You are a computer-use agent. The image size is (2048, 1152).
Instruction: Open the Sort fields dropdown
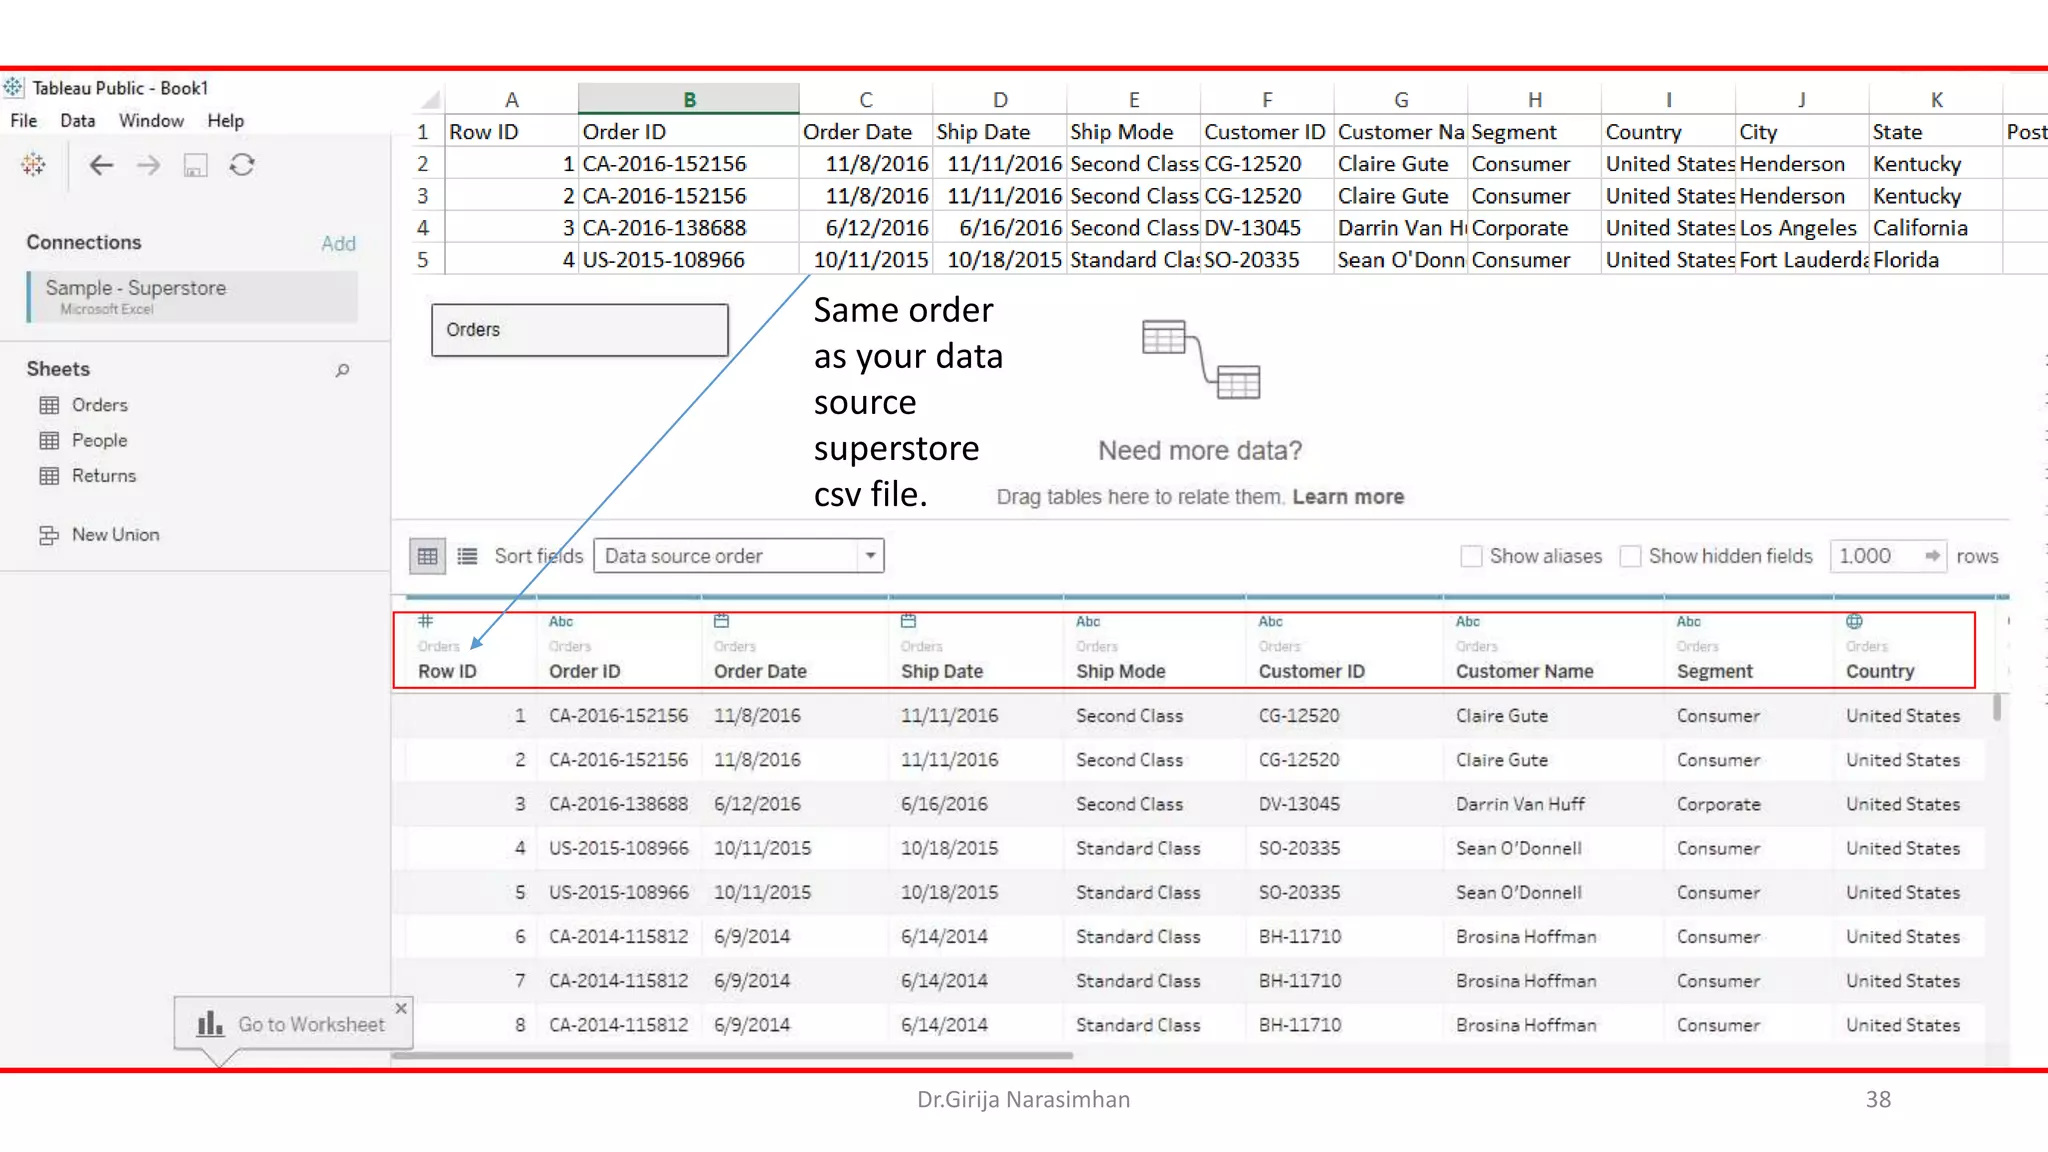(x=738, y=556)
